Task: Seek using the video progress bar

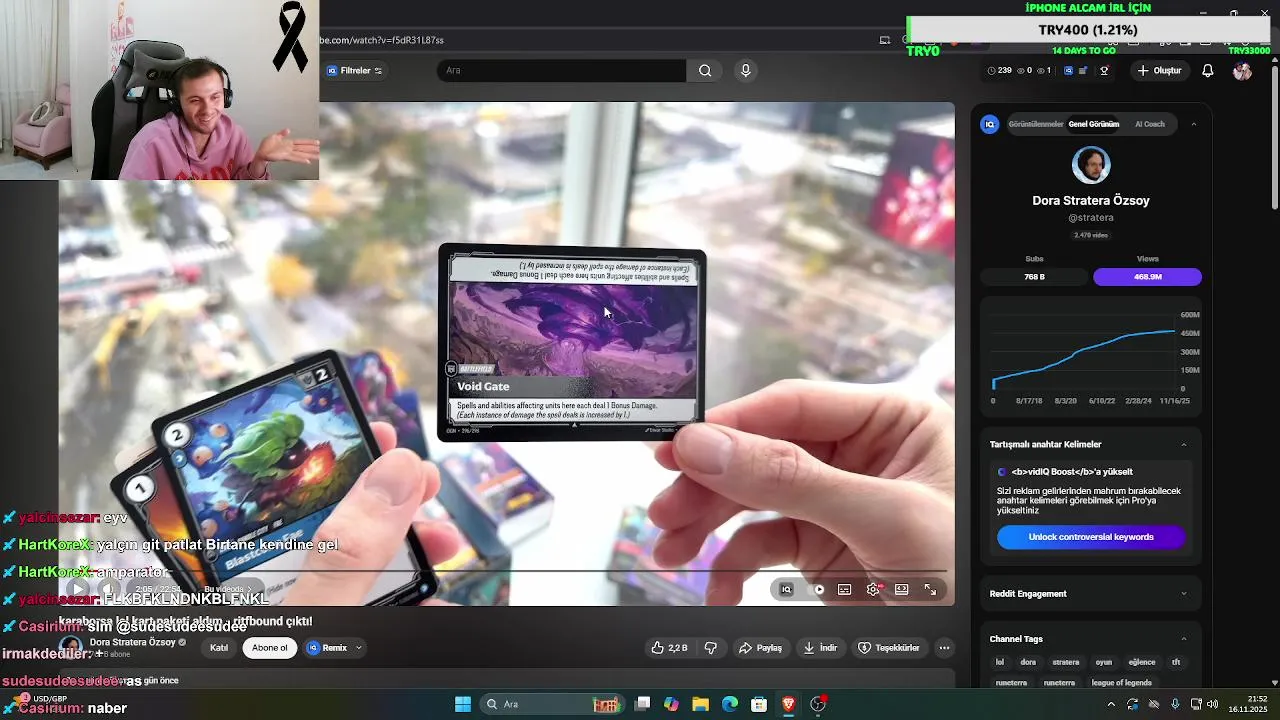Action: click(x=506, y=572)
